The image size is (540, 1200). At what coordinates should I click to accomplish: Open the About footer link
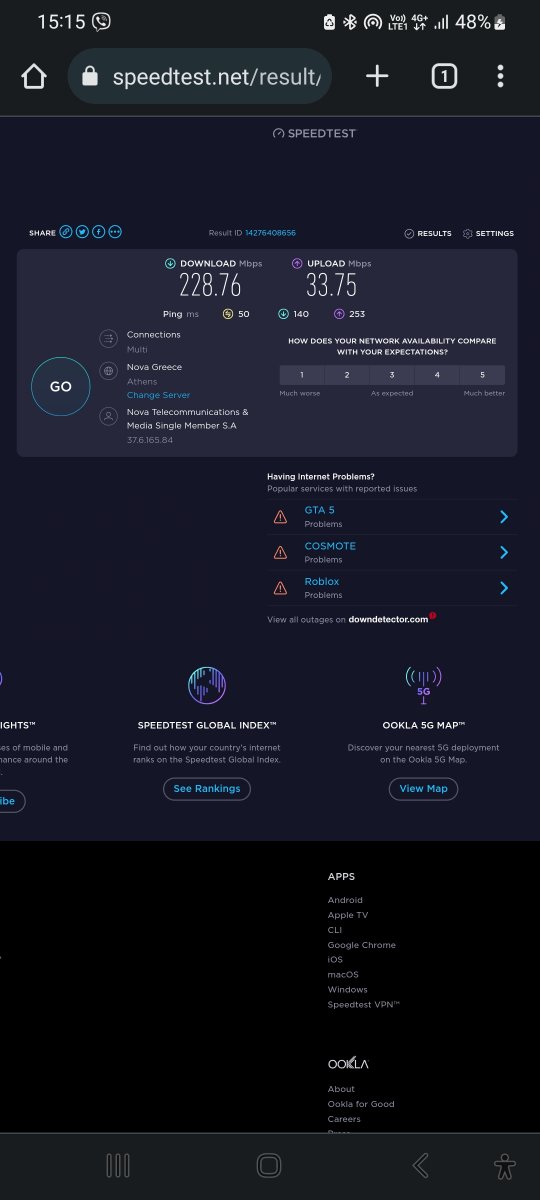click(341, 1089)
